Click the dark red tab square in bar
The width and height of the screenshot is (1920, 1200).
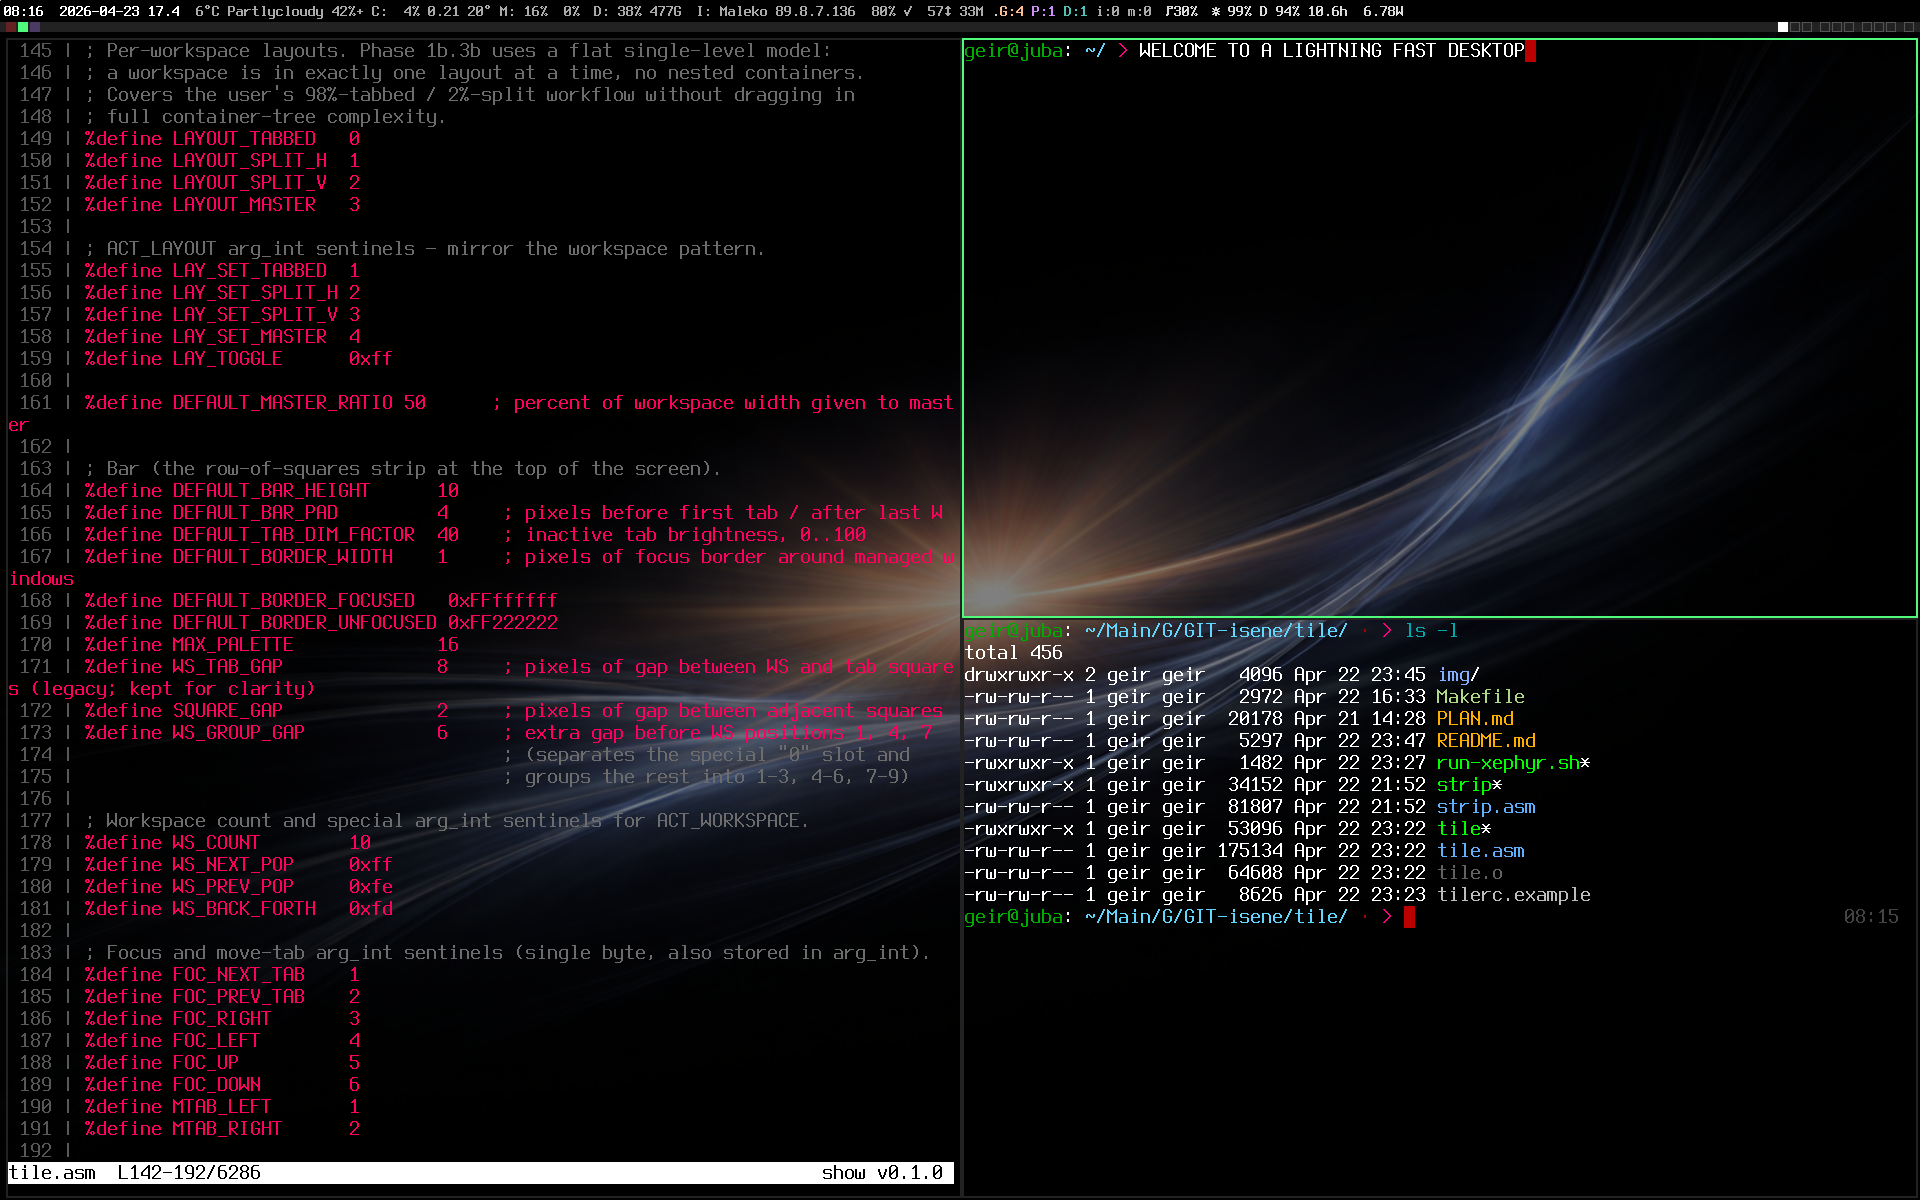pos(11,27)
